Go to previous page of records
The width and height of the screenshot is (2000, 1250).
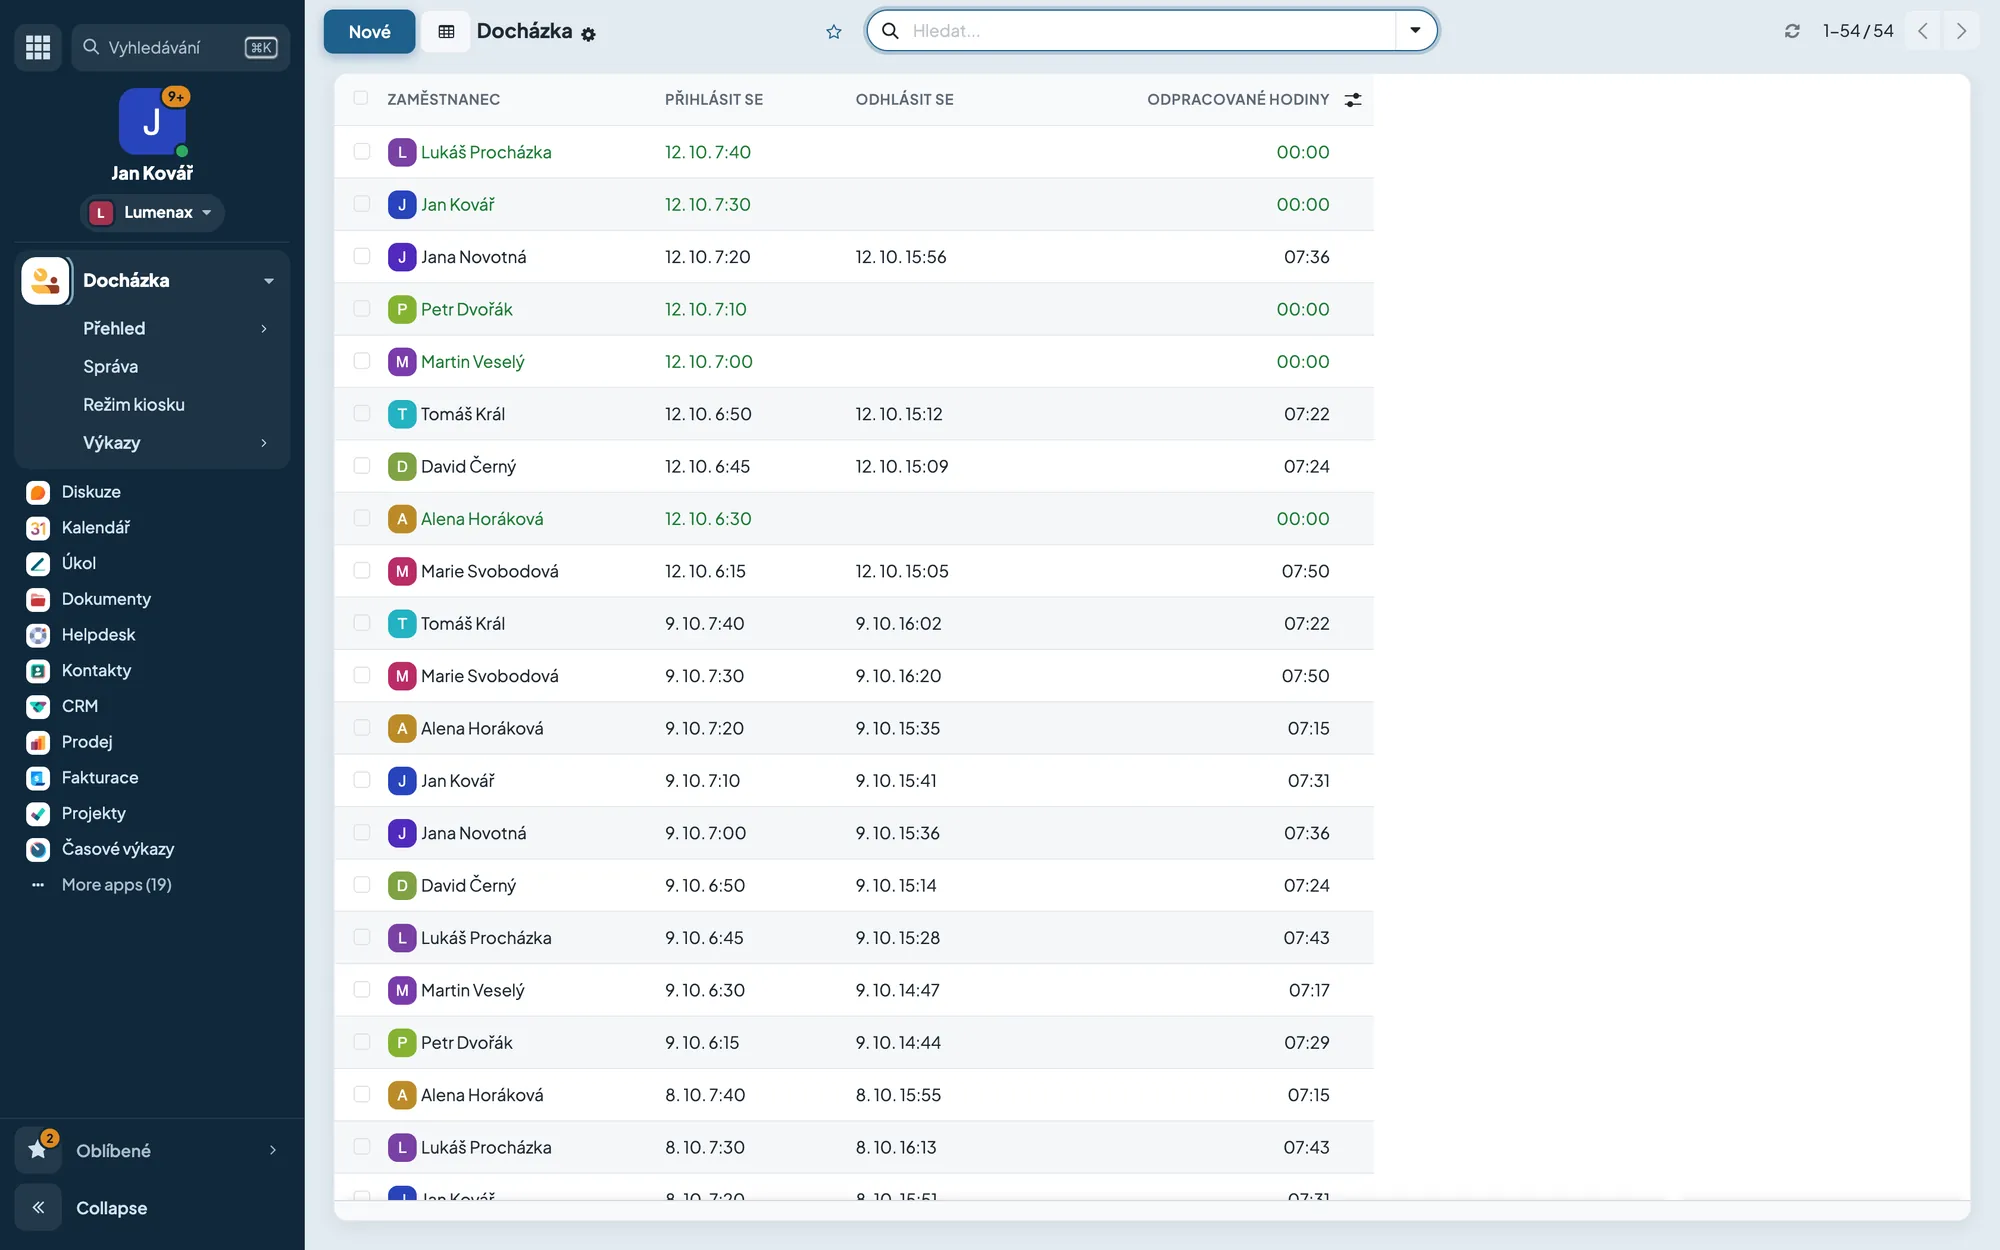click(1923, 31)
